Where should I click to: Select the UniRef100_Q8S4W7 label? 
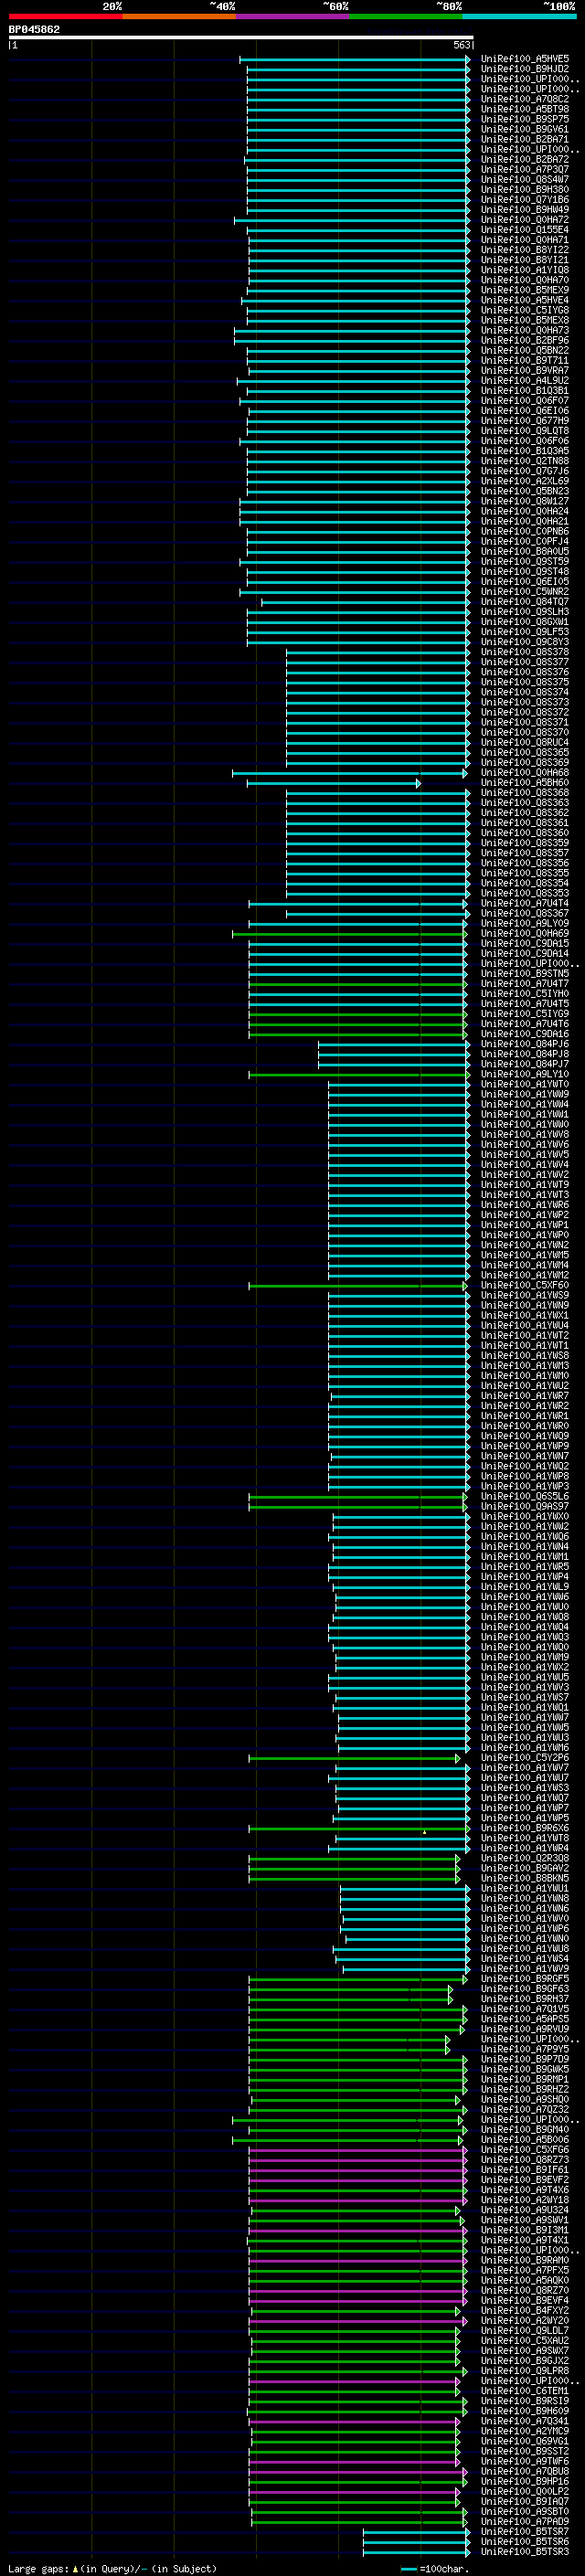(524, 180)
